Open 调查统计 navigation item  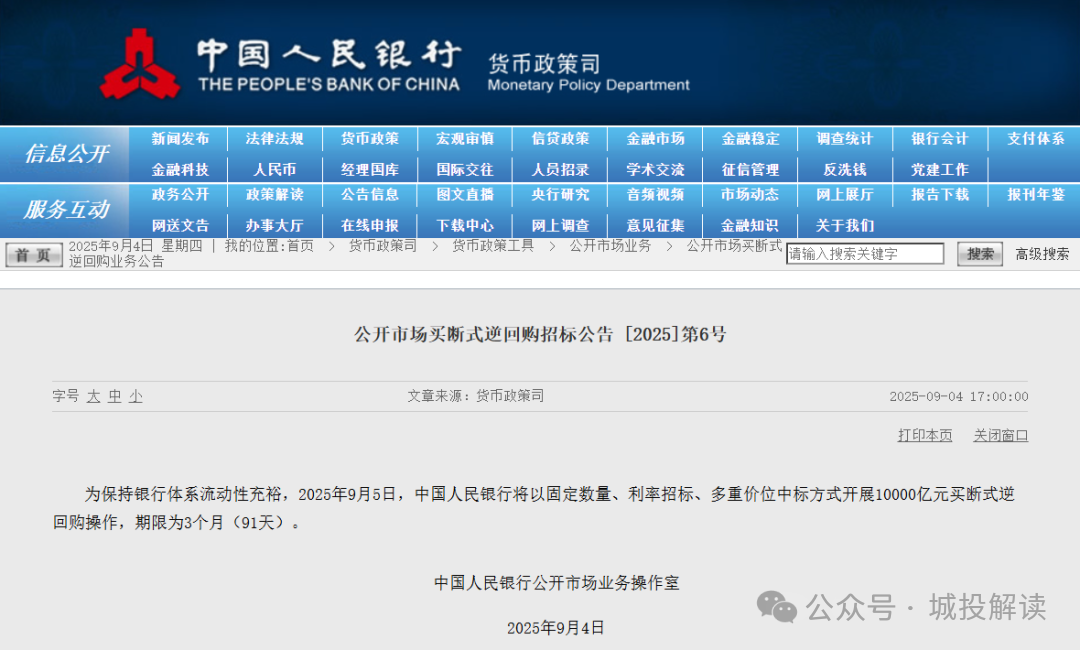tap(845, 139)
